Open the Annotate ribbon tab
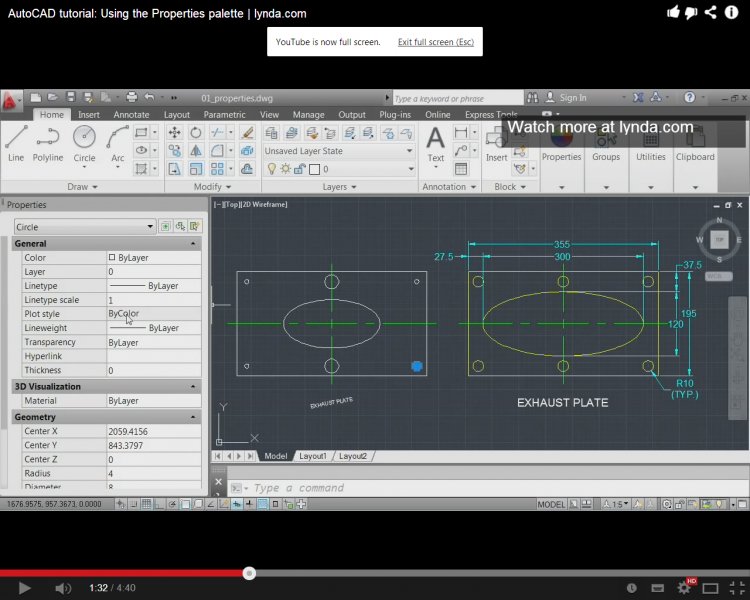Screen dimensions: 750x600 click(x=131, y=115)
